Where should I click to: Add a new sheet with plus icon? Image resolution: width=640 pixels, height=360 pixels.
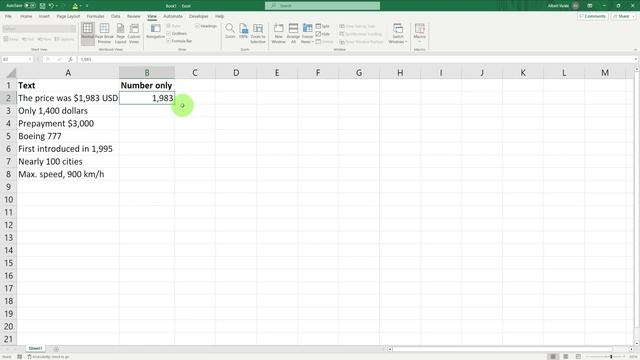(x=56, y=349)
